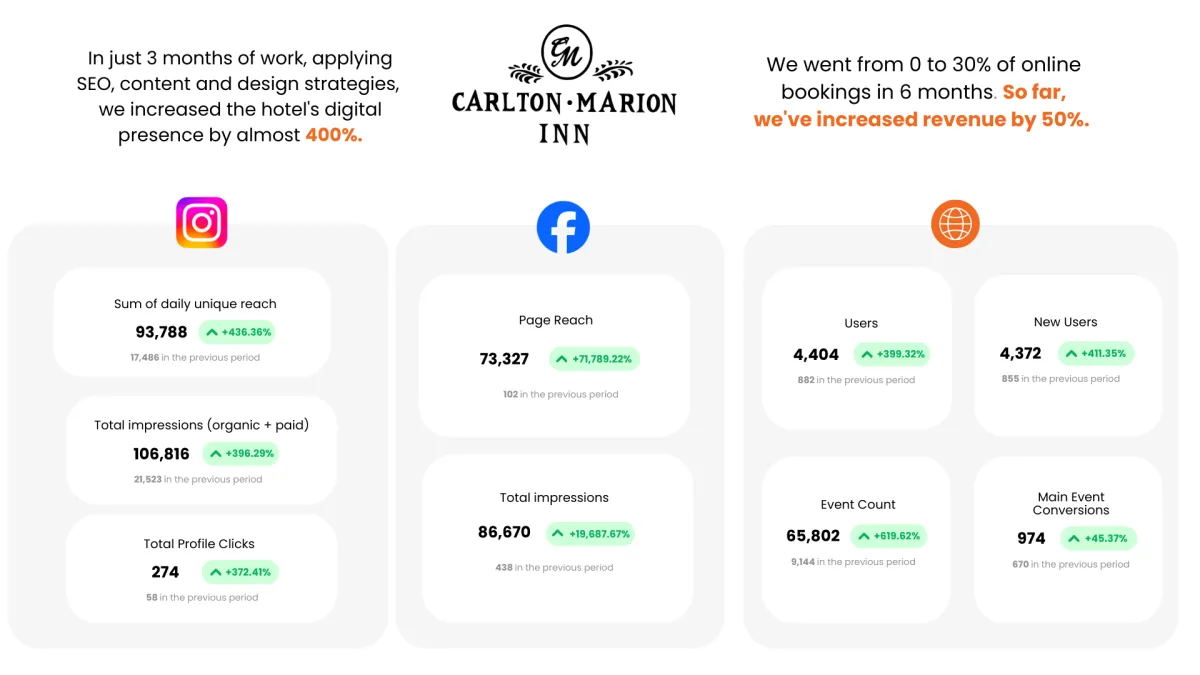Click the Carlton Marion Inn logo
1200x675 pixels.
[564, 86]
